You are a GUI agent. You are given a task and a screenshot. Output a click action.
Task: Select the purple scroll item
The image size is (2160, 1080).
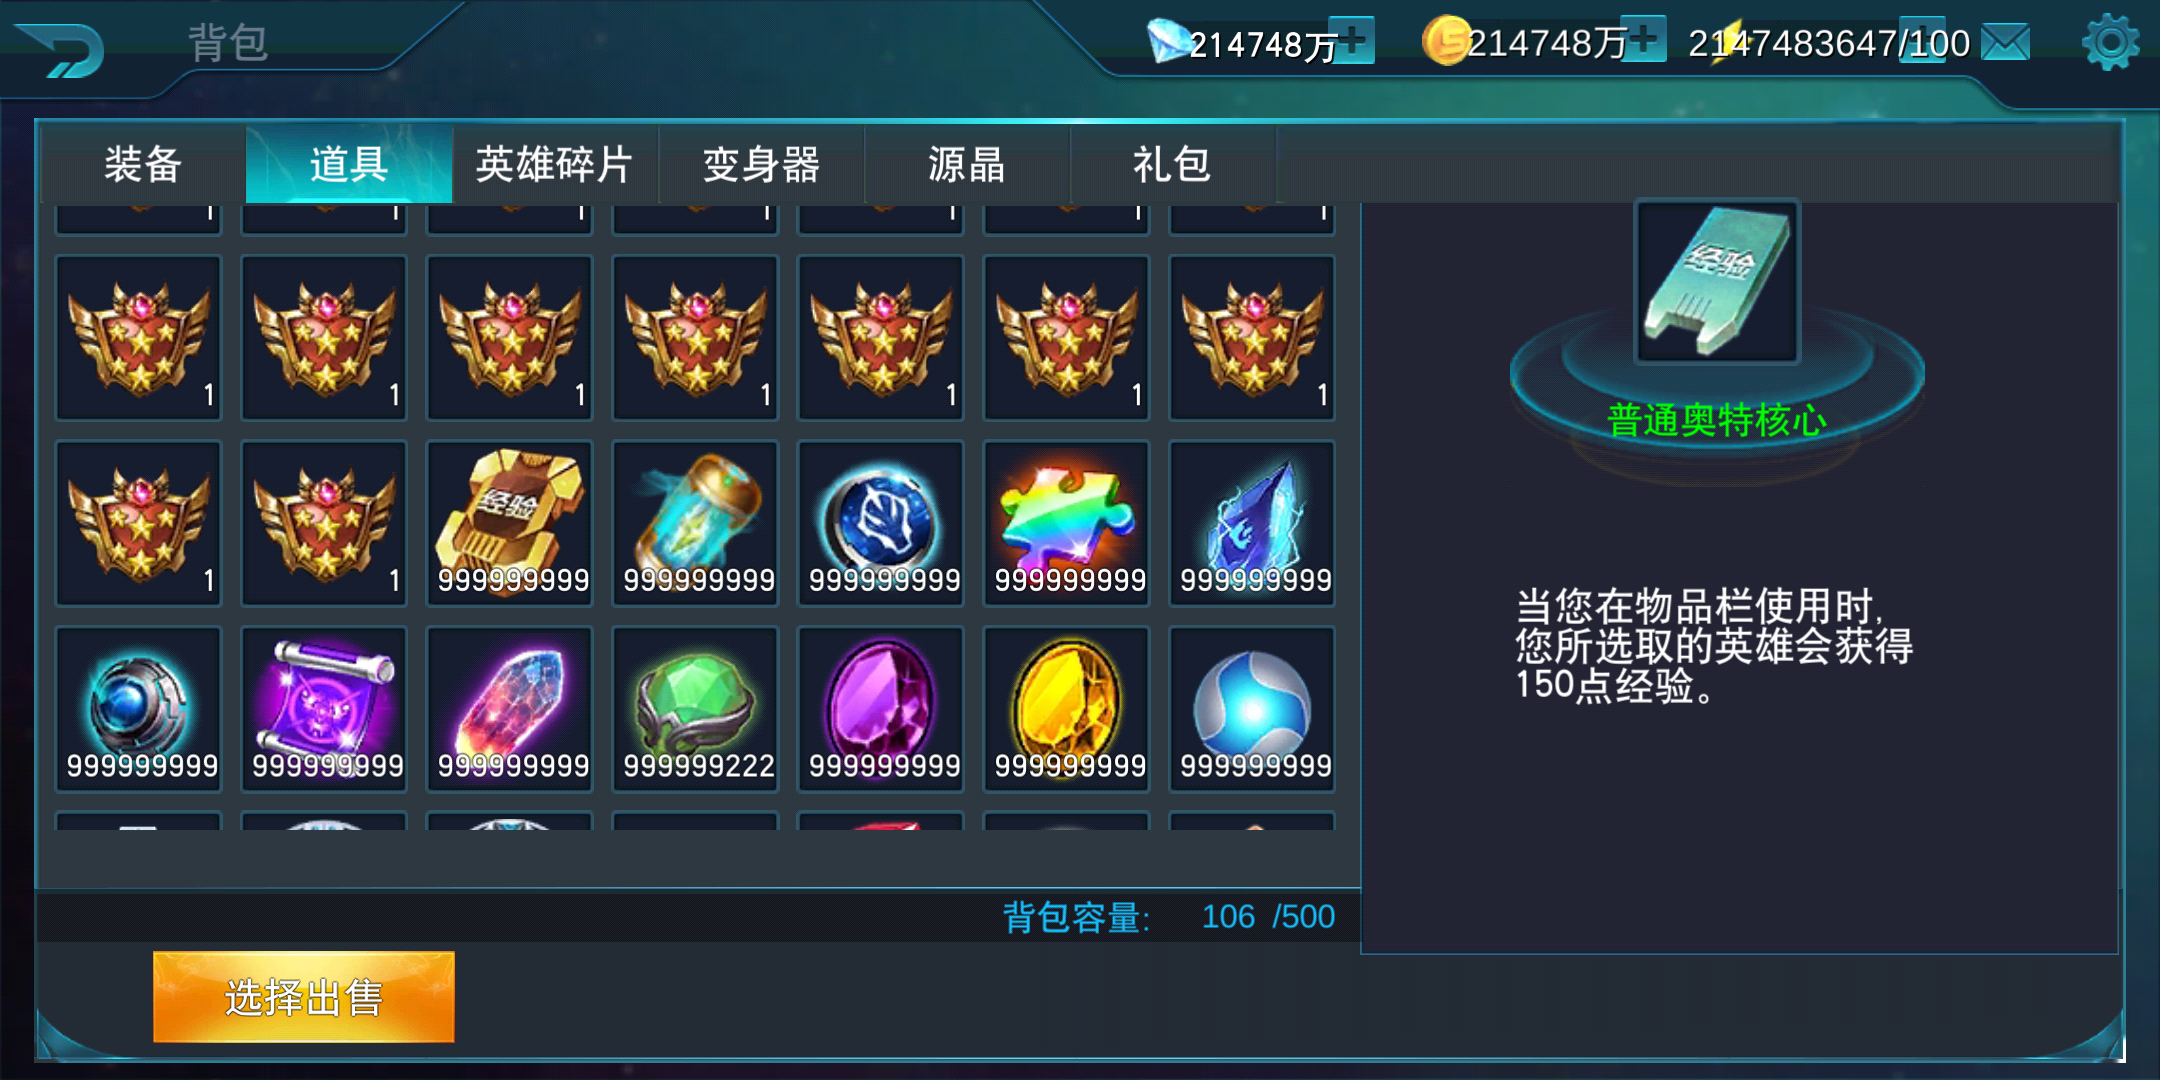324,709
